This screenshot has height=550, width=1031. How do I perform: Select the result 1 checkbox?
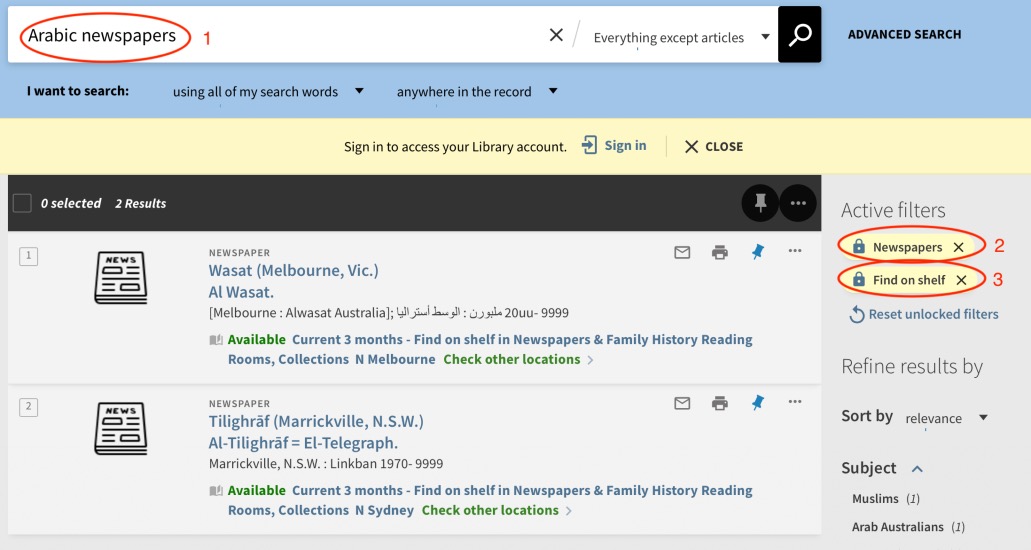(x=28, y=256)
